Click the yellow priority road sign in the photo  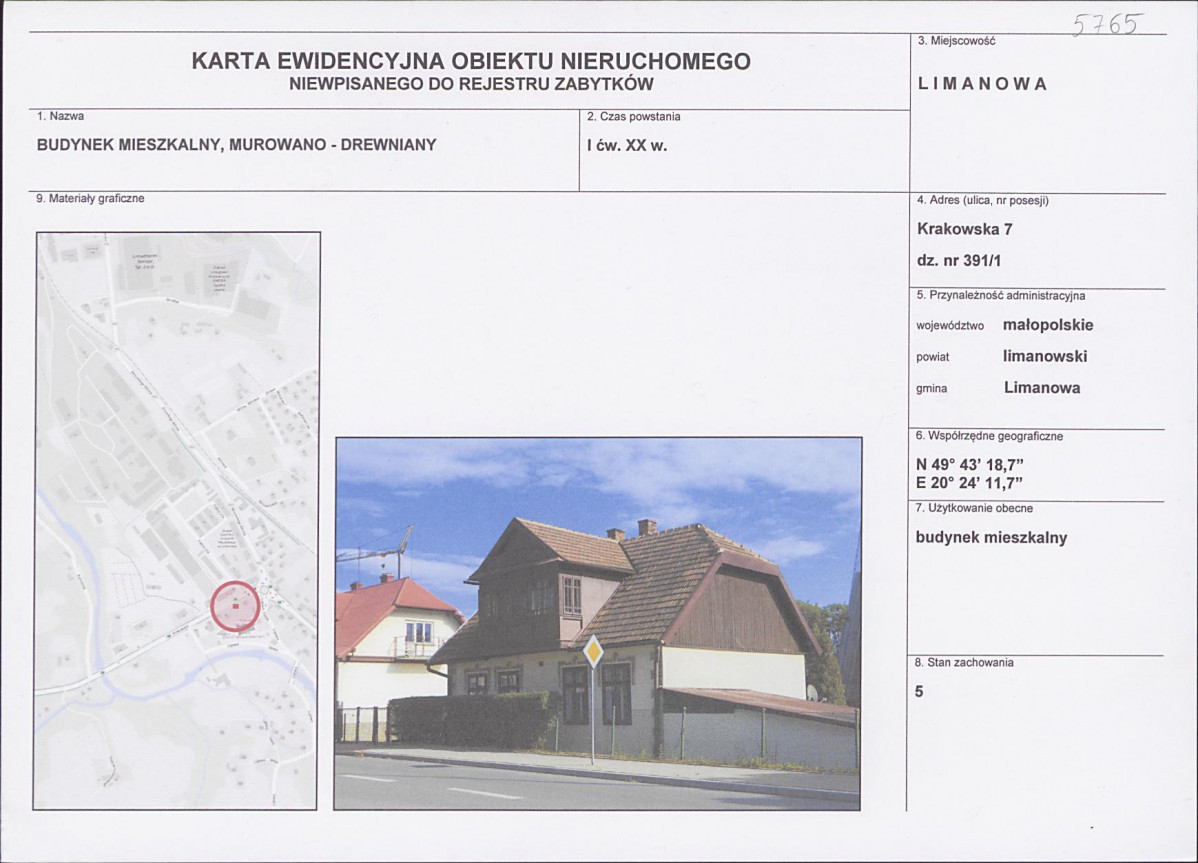(593, 651)
